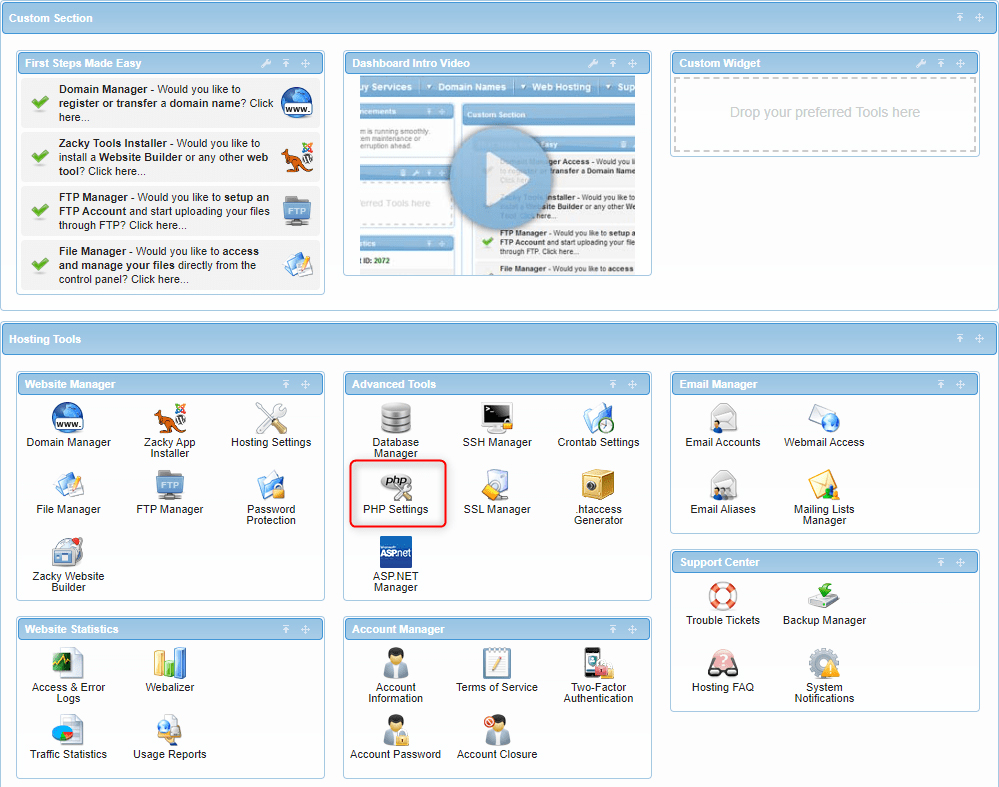This screenshot has height=787, width=999.
Task: Open the wrench settings on First Steps panel
Action: [265, 62]
